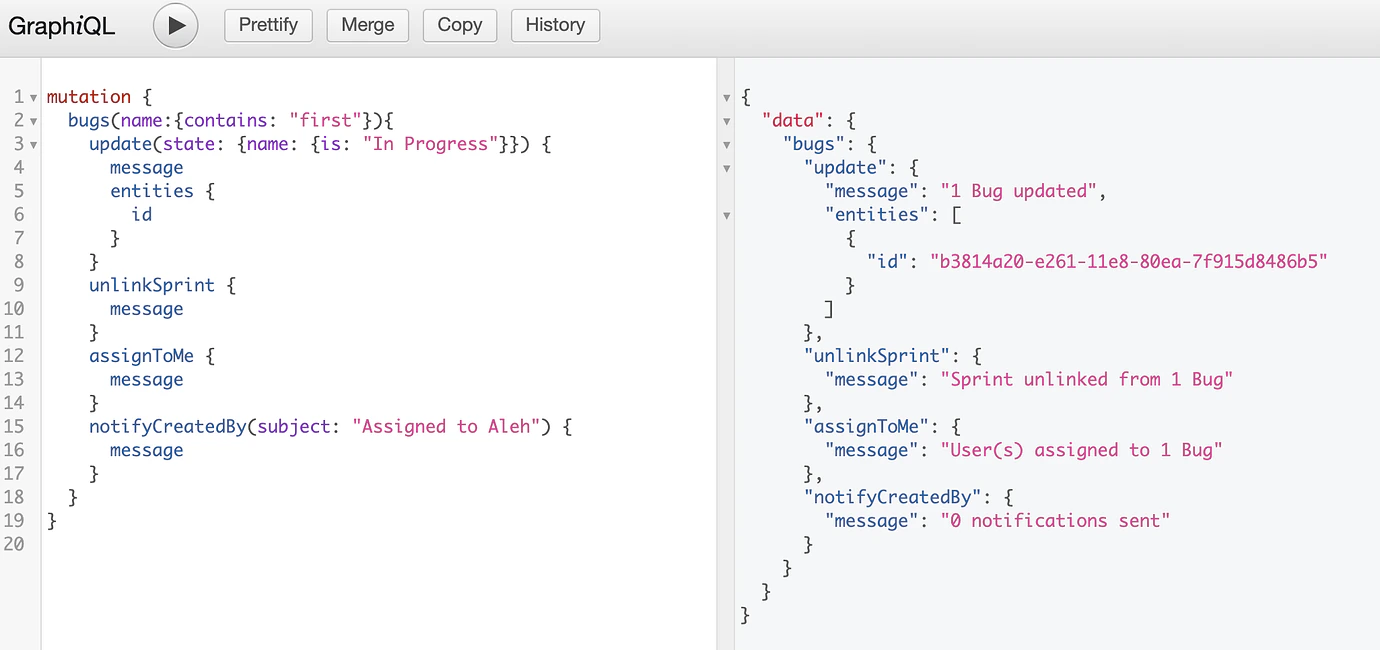Place cursor on empty line 20 of editor
This screenshot has width=1380, height=650.
tap(380, 544)
